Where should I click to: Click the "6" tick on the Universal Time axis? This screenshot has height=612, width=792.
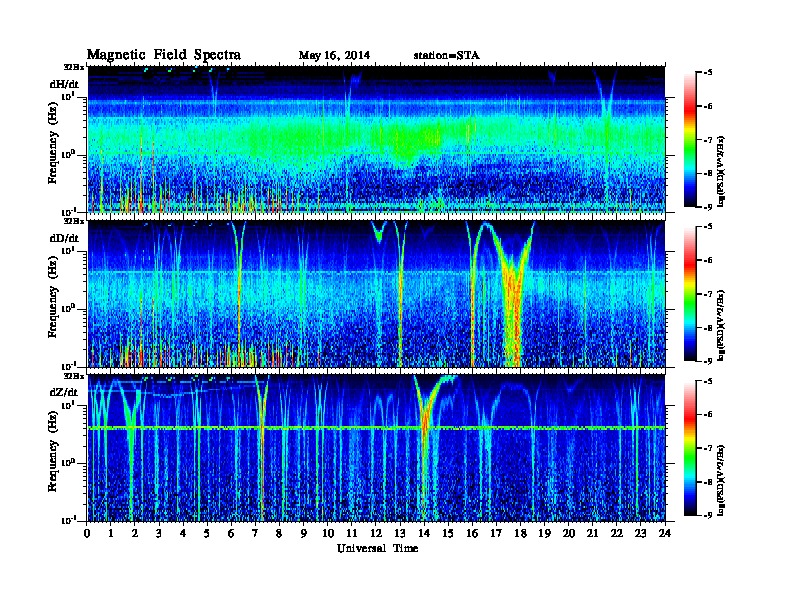(x=231, y=533)
